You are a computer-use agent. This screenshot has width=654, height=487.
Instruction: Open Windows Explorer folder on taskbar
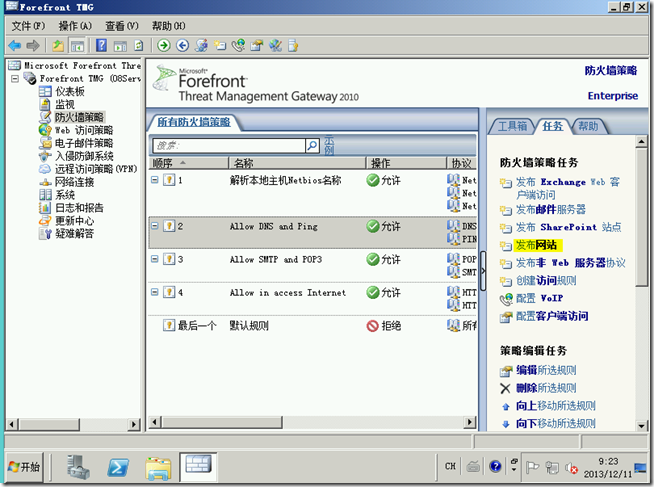tap(158, 468)
